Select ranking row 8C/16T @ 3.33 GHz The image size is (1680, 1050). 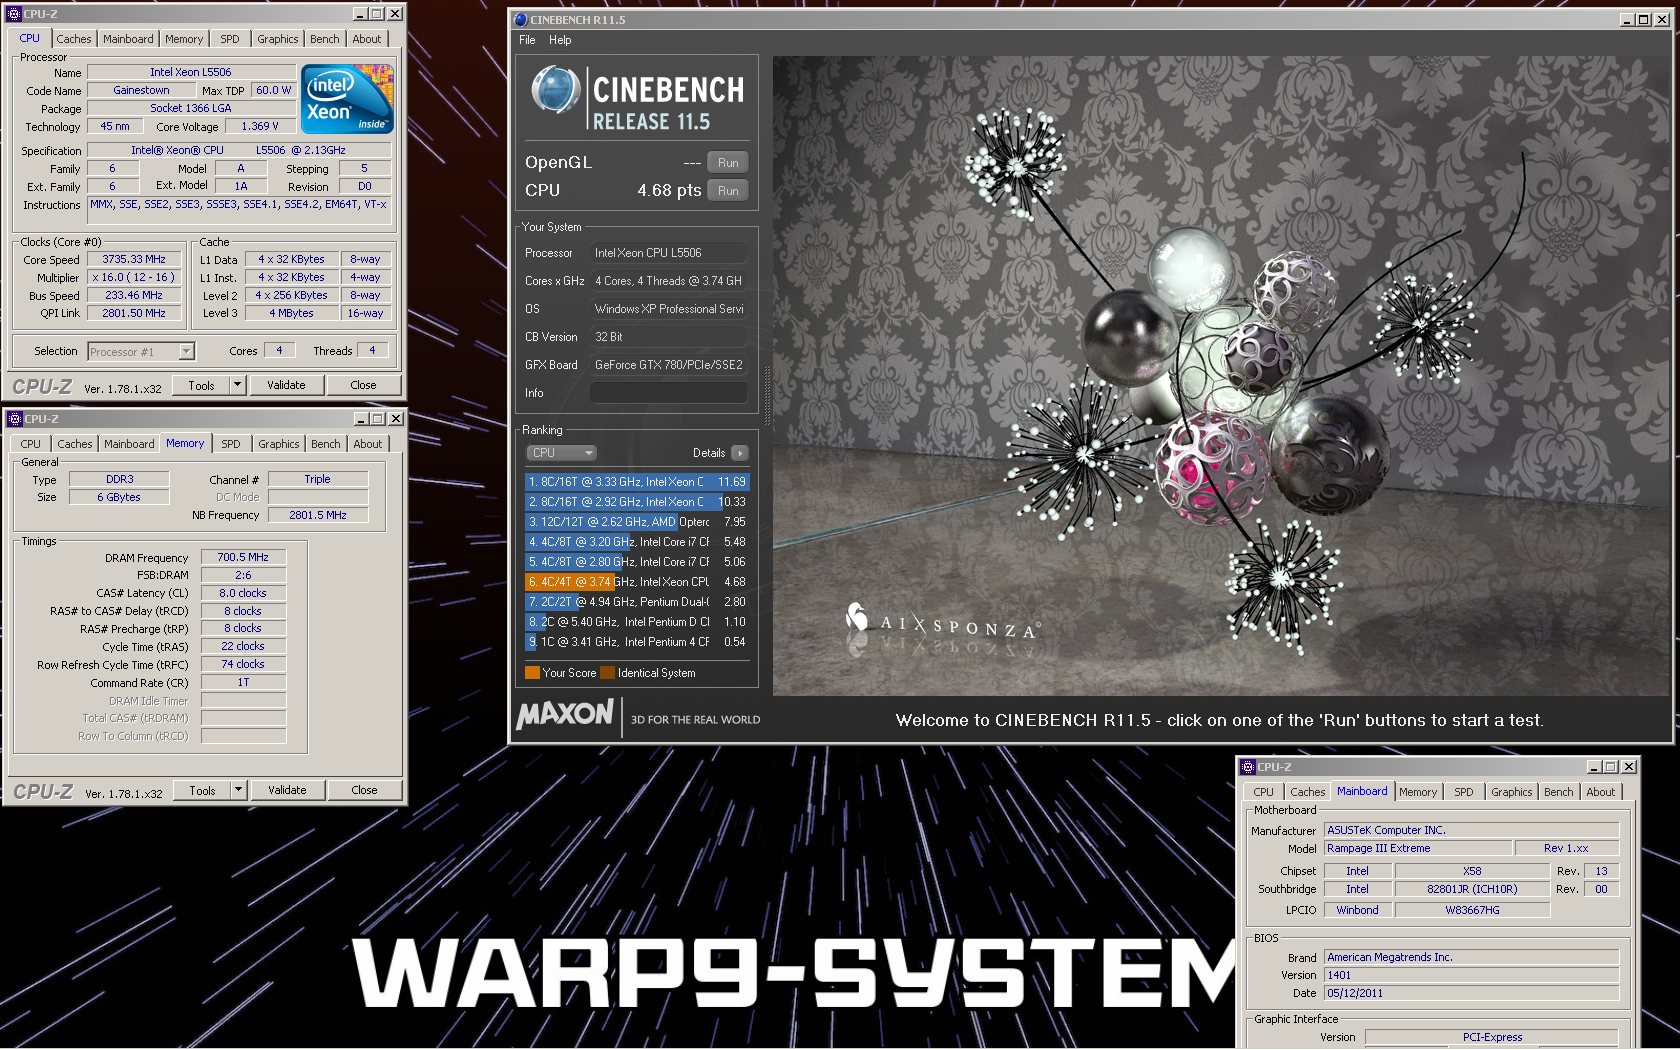click(637, 482)
